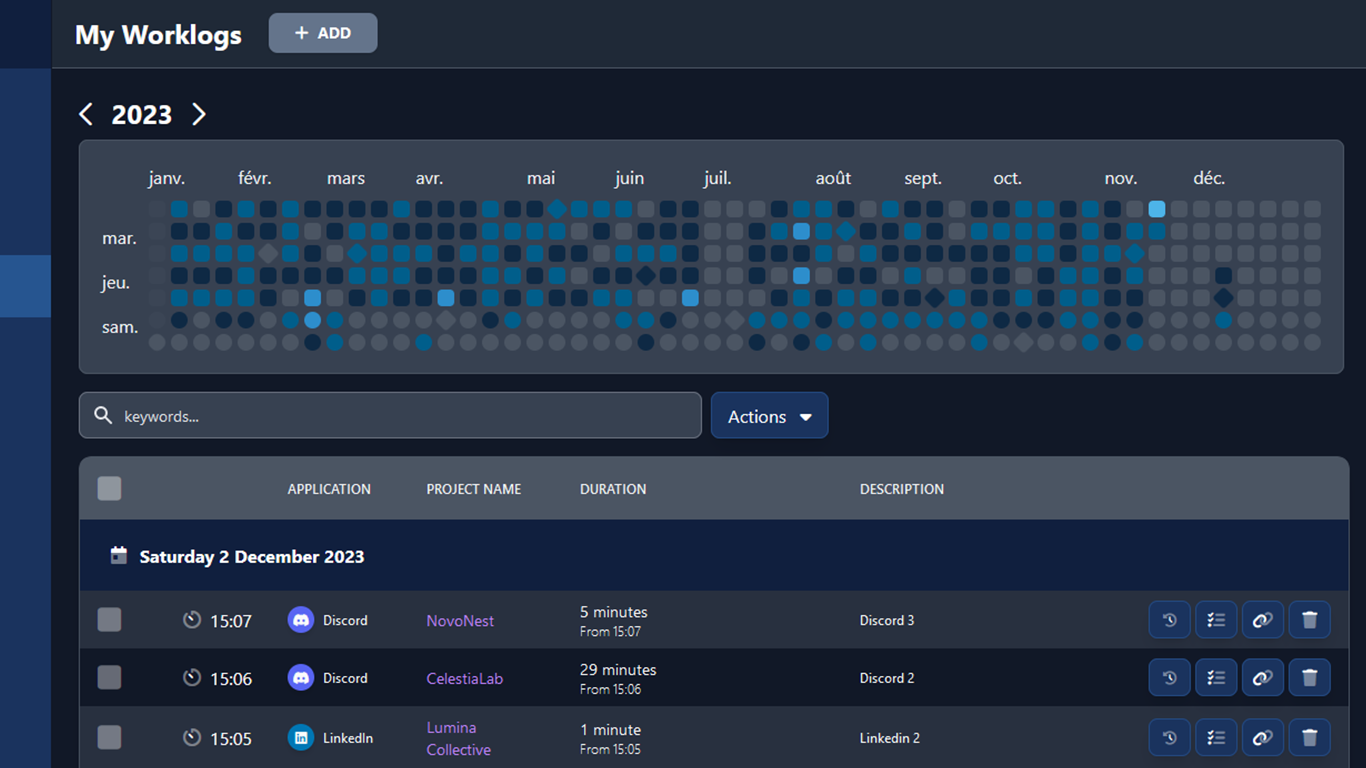Select the Lumina Collective row checkbox
1366x768 pixels.
point(109,737)
